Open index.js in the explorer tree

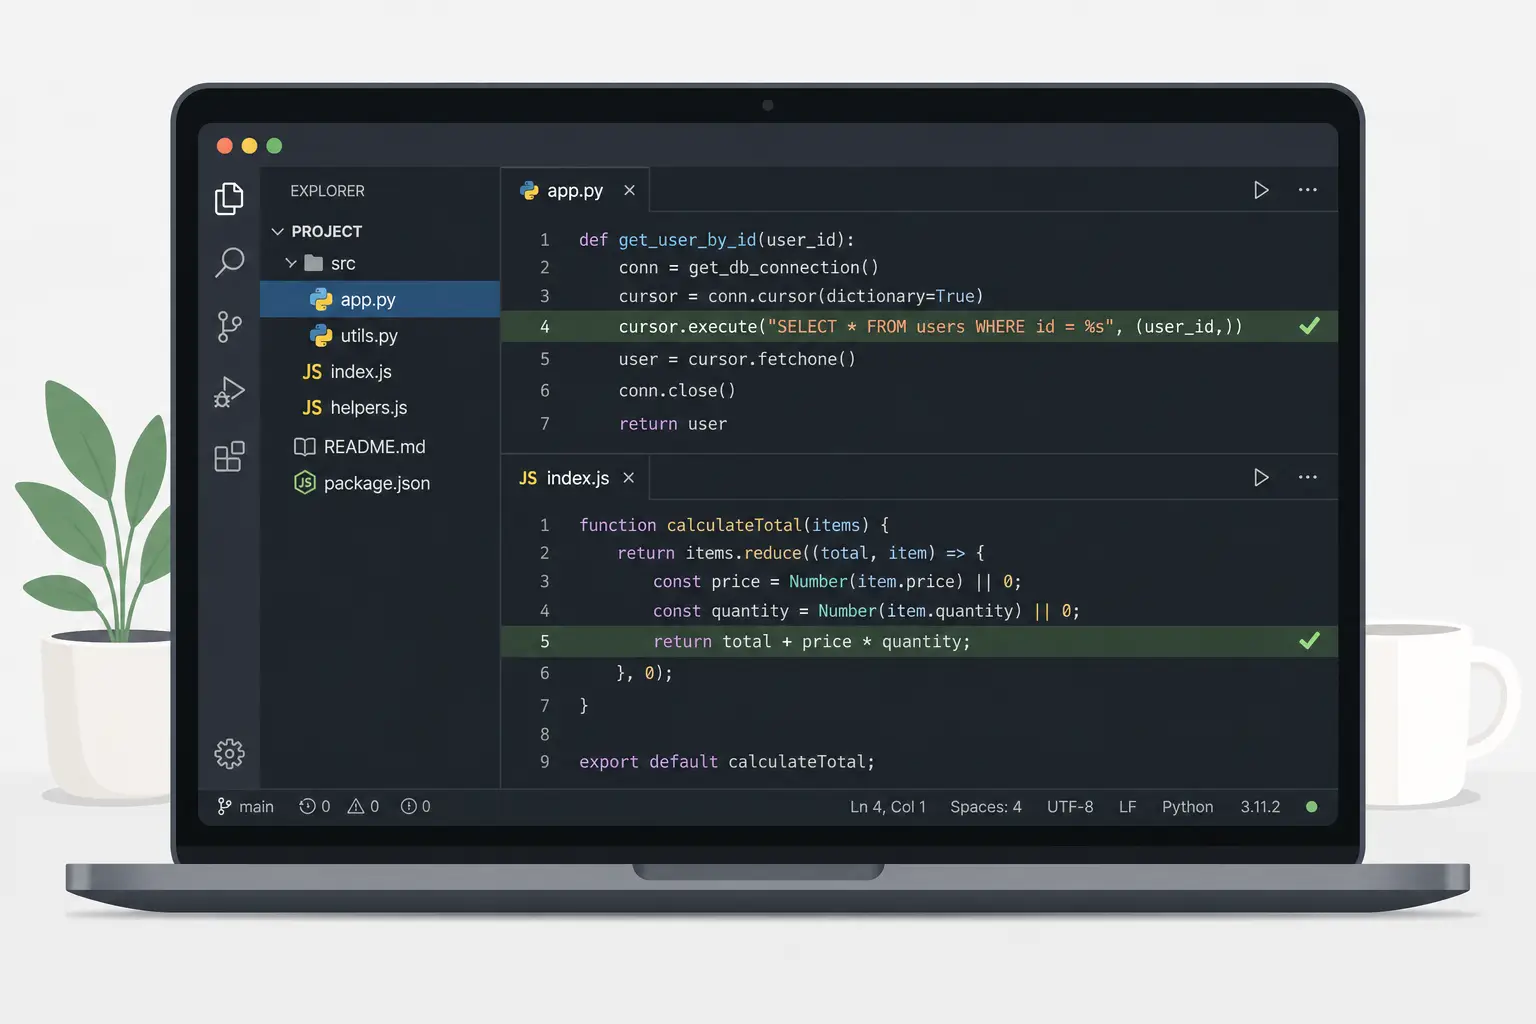click(x=380, y=372)
